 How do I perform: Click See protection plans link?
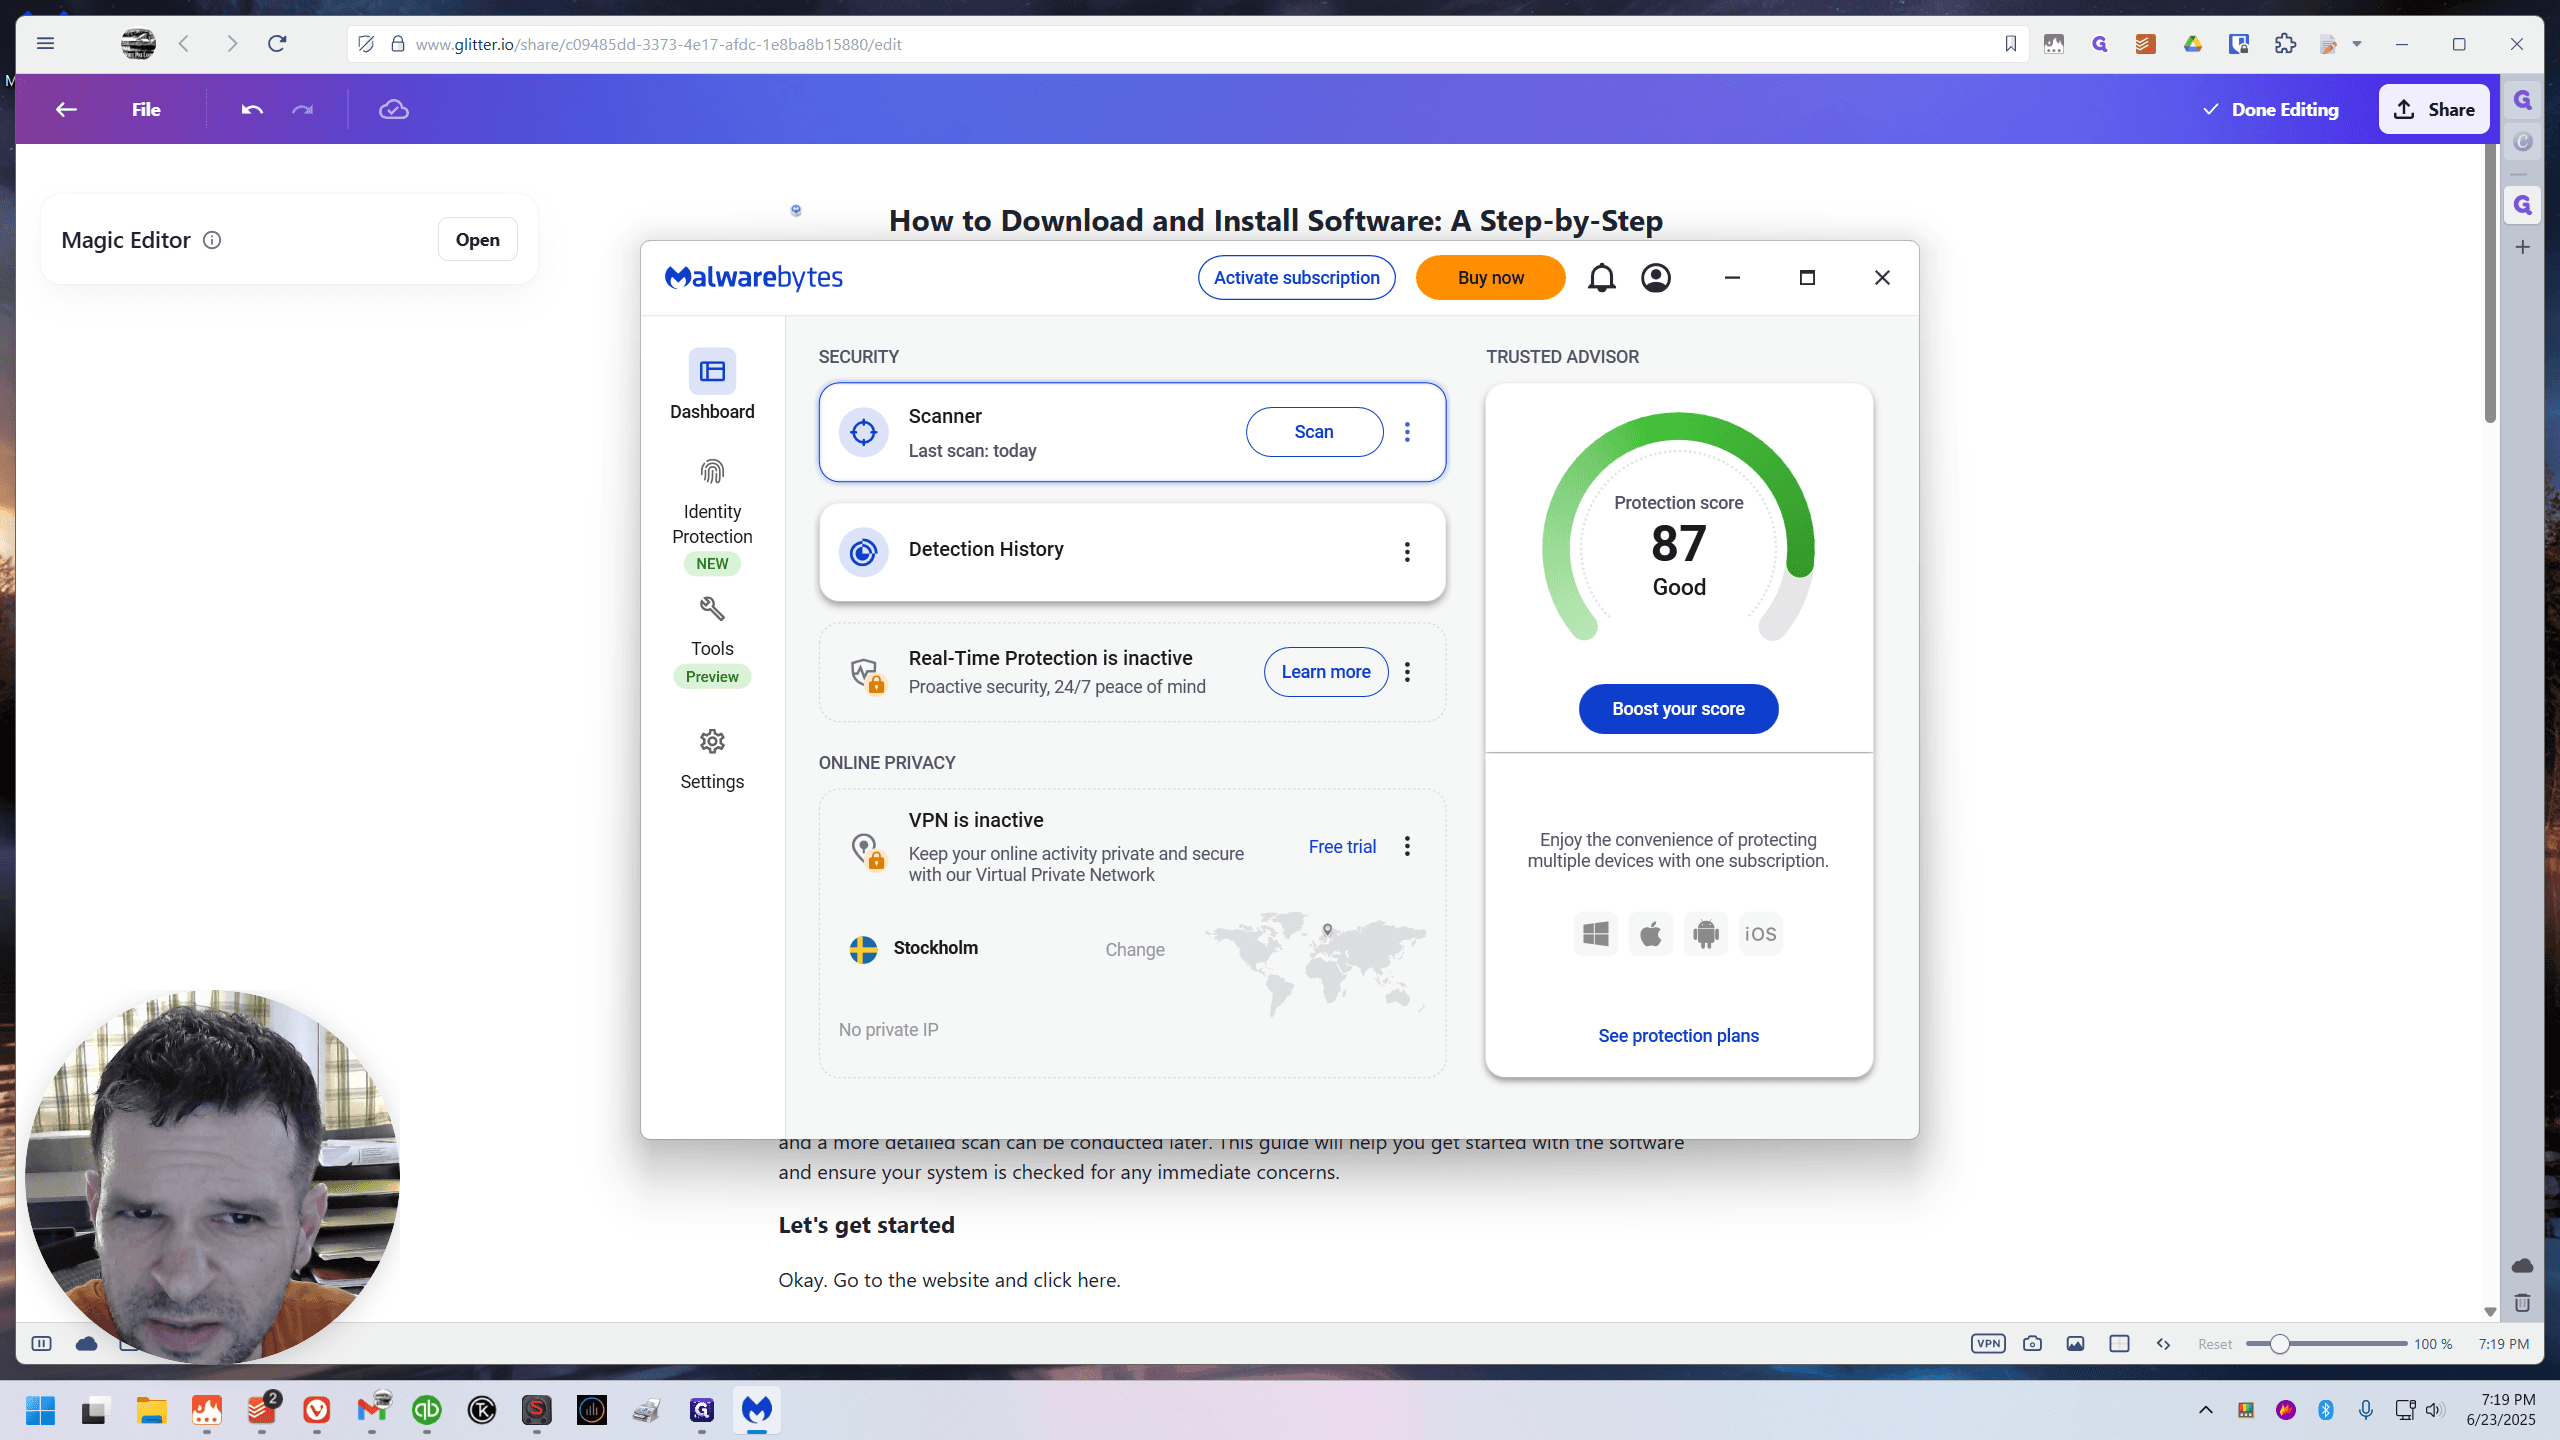(1678, 1036)
